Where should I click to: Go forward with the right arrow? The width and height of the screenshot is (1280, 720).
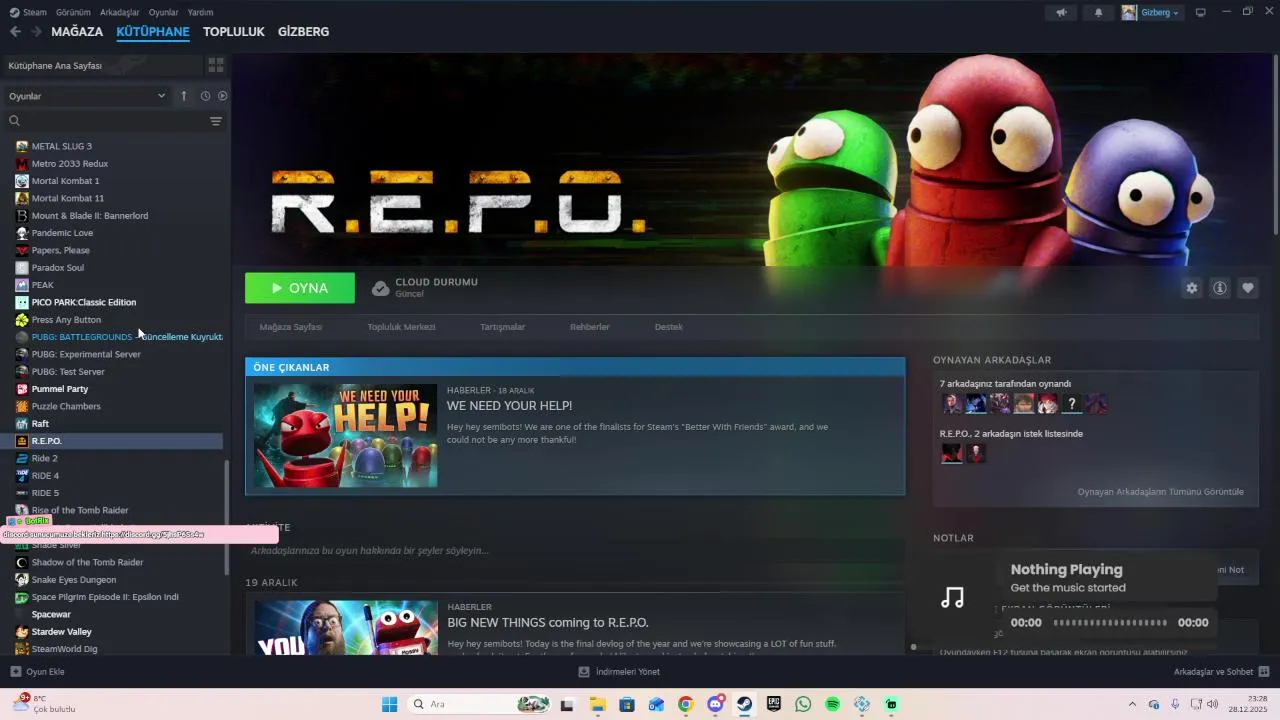(x=36, y=32)
